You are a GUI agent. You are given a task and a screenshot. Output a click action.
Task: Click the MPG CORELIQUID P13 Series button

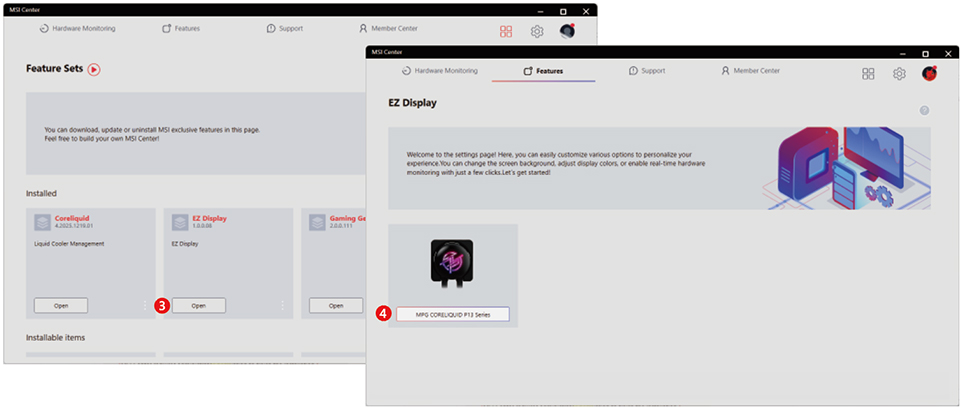[x=453, y=314]
